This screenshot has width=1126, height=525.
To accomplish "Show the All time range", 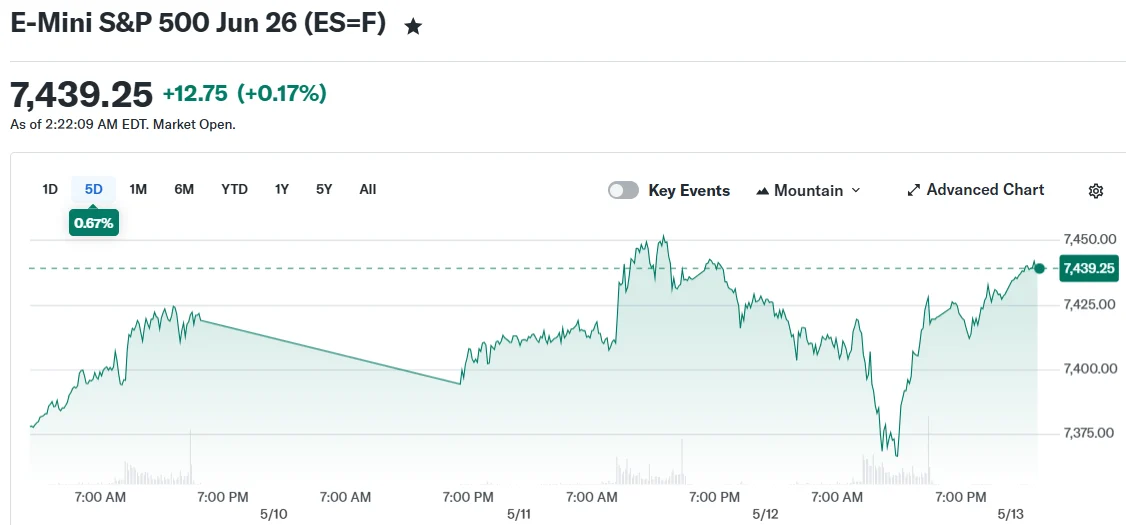I will (x=368, y=190).
